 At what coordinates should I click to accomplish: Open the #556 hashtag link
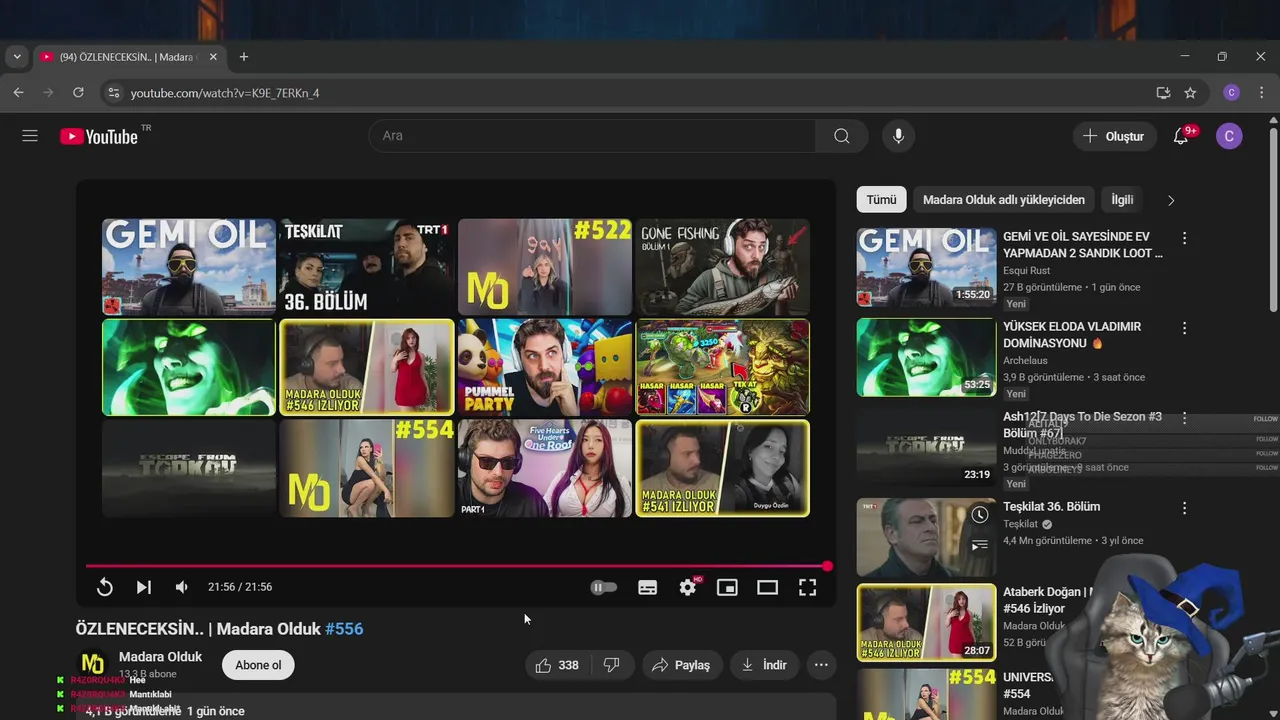[344, 629]
